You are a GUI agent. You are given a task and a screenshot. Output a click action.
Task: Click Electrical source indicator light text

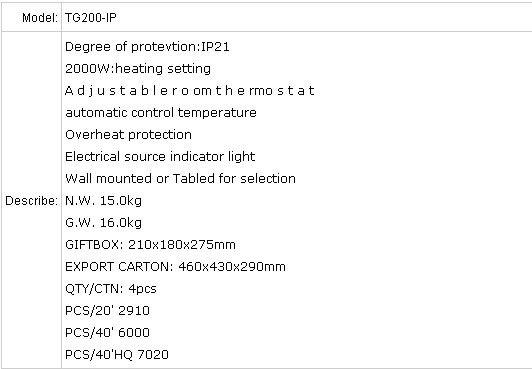pos(160,157)
